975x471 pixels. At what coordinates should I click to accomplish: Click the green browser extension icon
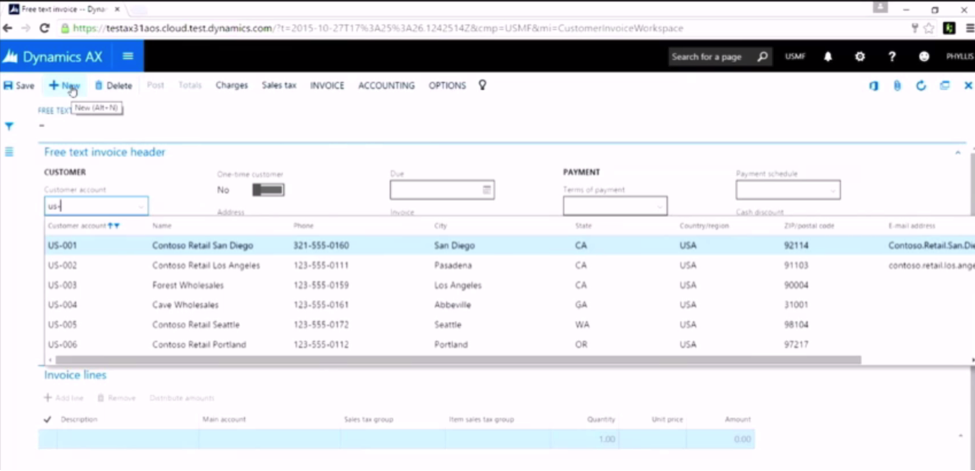coord(950,28)
